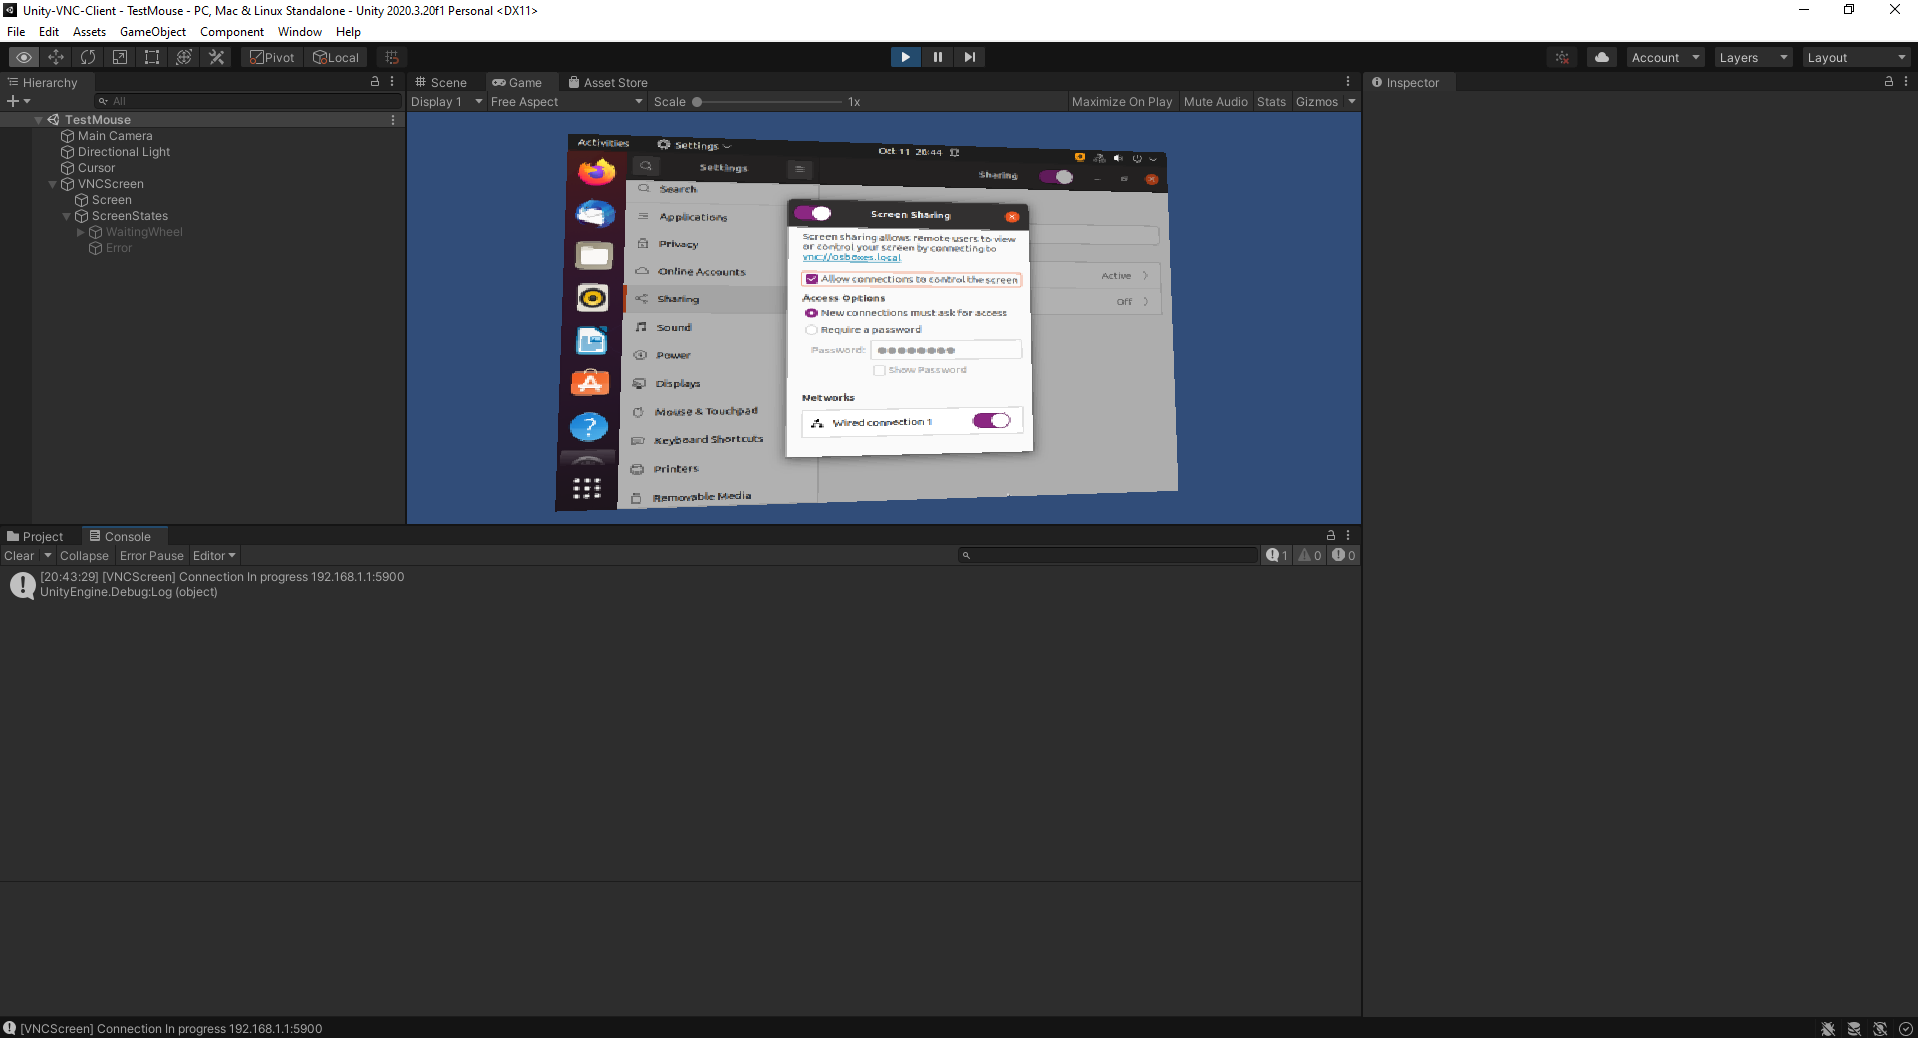Open the custom editor tools wrench icon
The height and width of the screenshot is (1038, 1918).
coord(216,57)
